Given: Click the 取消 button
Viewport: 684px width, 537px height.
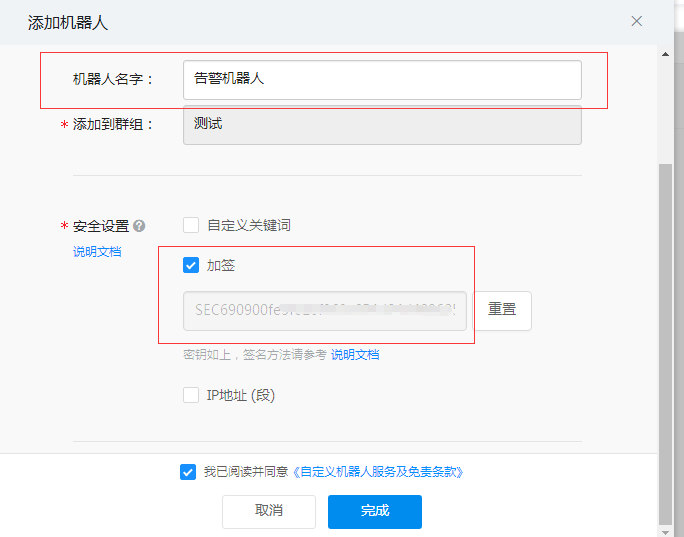Looking at the screenshot, I should pos(269,511).
